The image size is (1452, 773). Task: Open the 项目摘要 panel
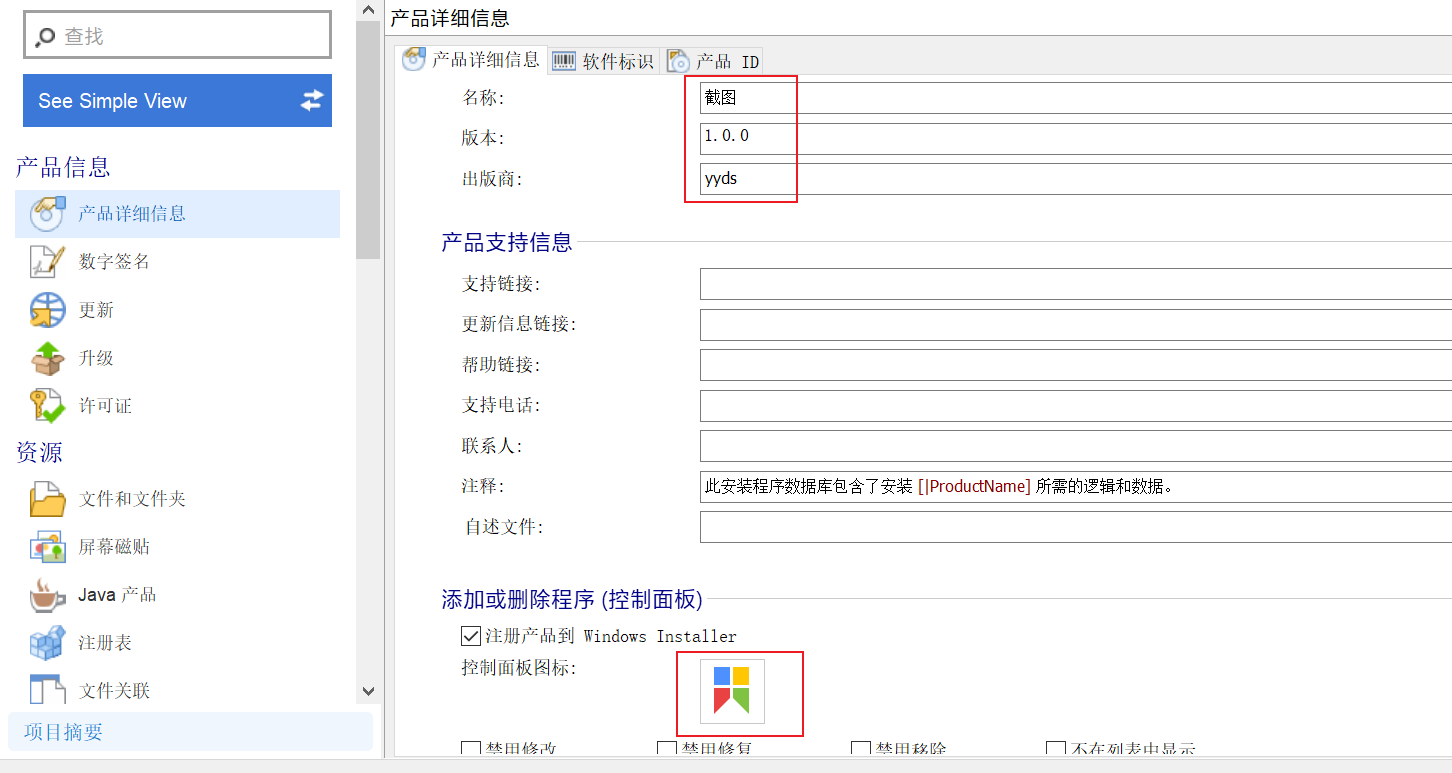click(x=190, y=732)
